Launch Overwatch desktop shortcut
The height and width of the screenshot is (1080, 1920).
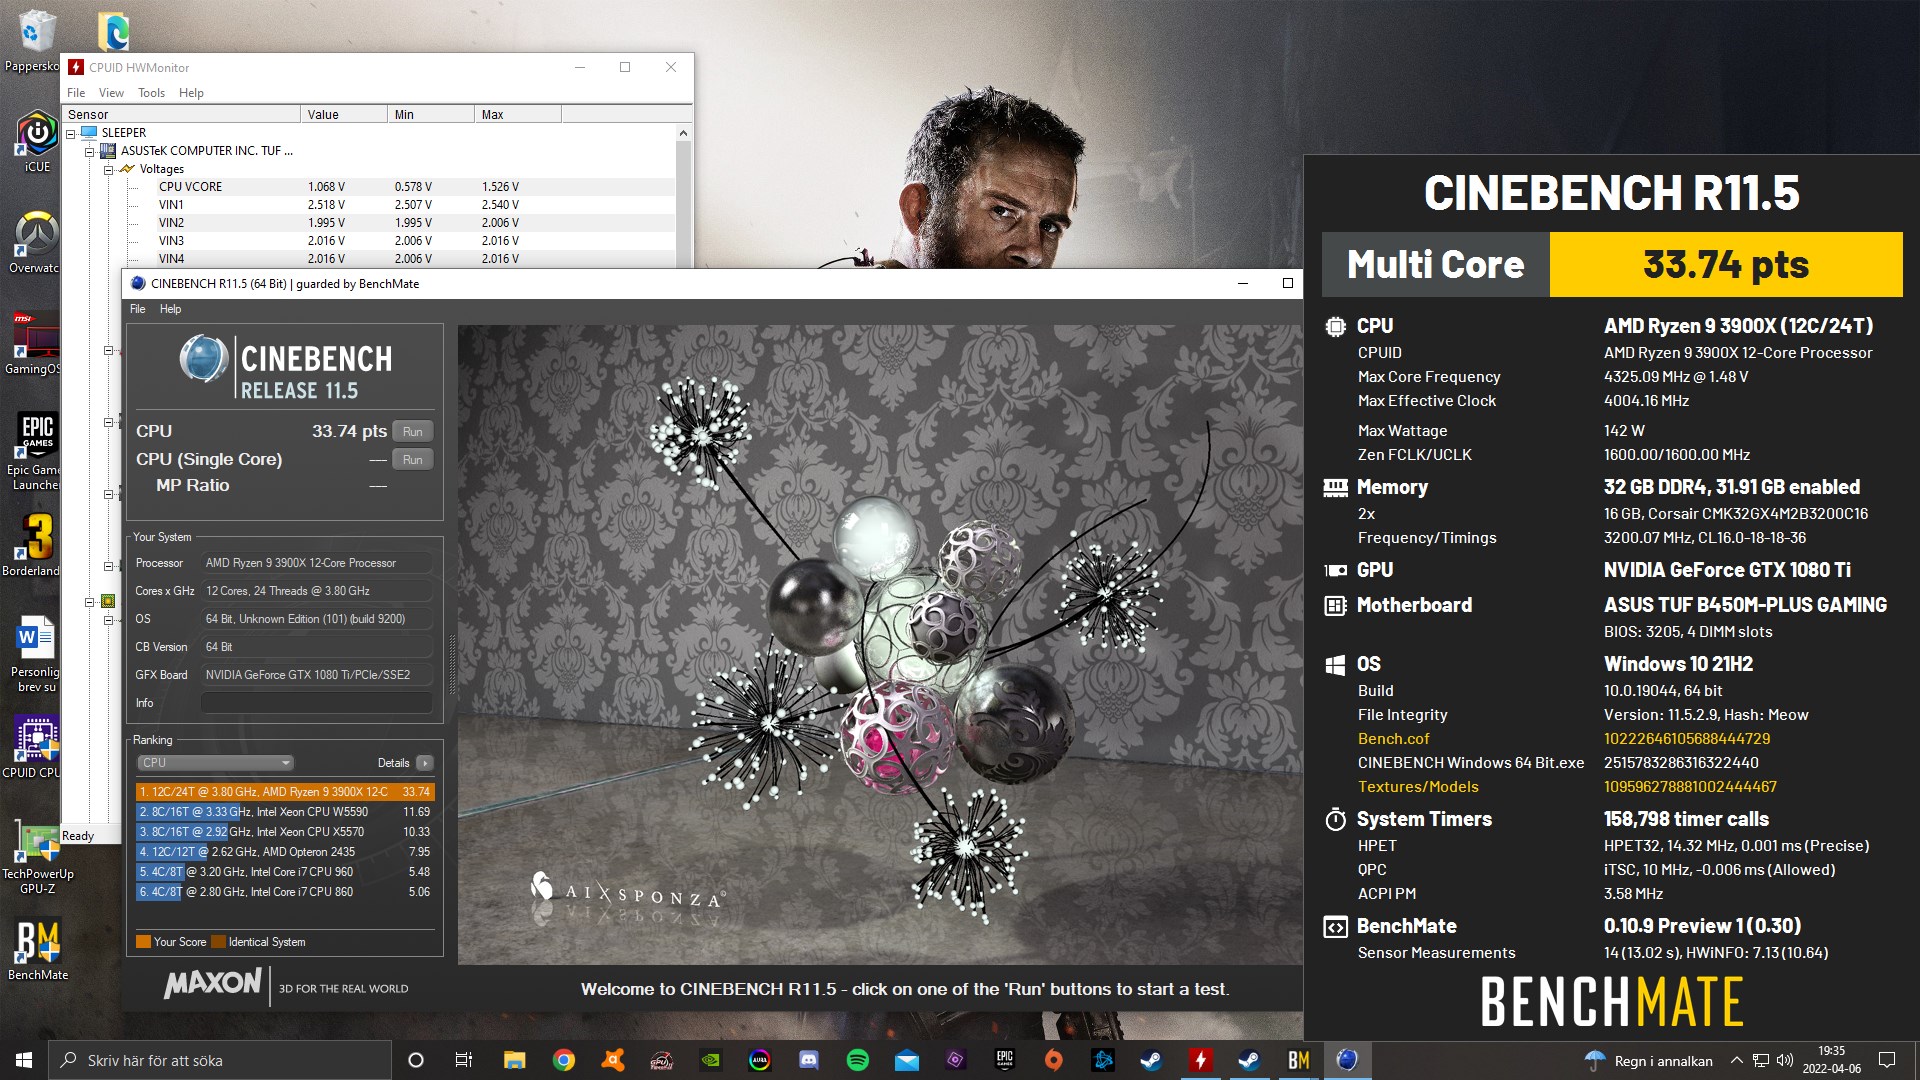[37, 242]
